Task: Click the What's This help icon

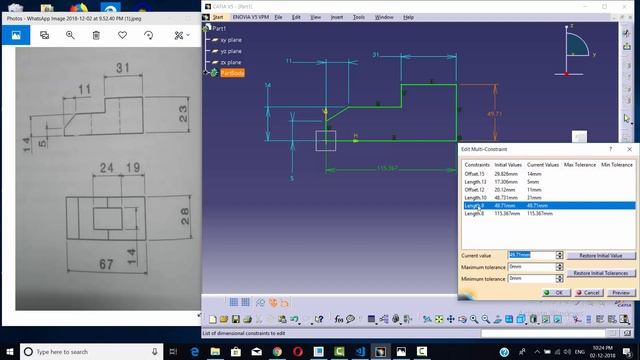Action: (x=319, y=319)
